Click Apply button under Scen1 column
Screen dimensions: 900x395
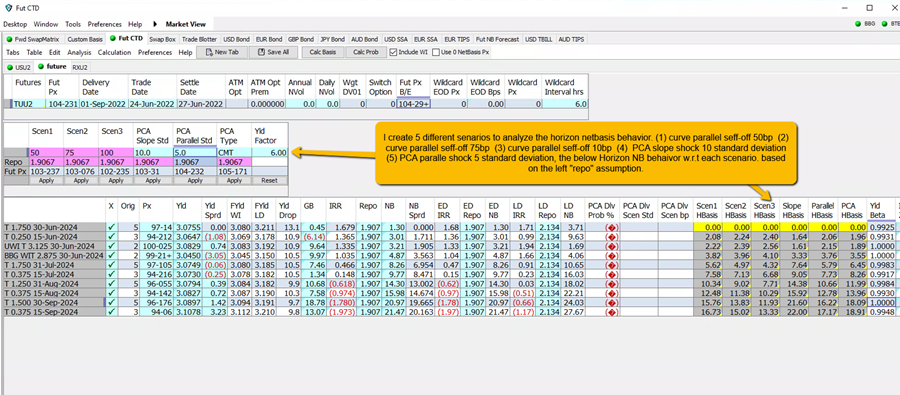[x=45, y=180]
